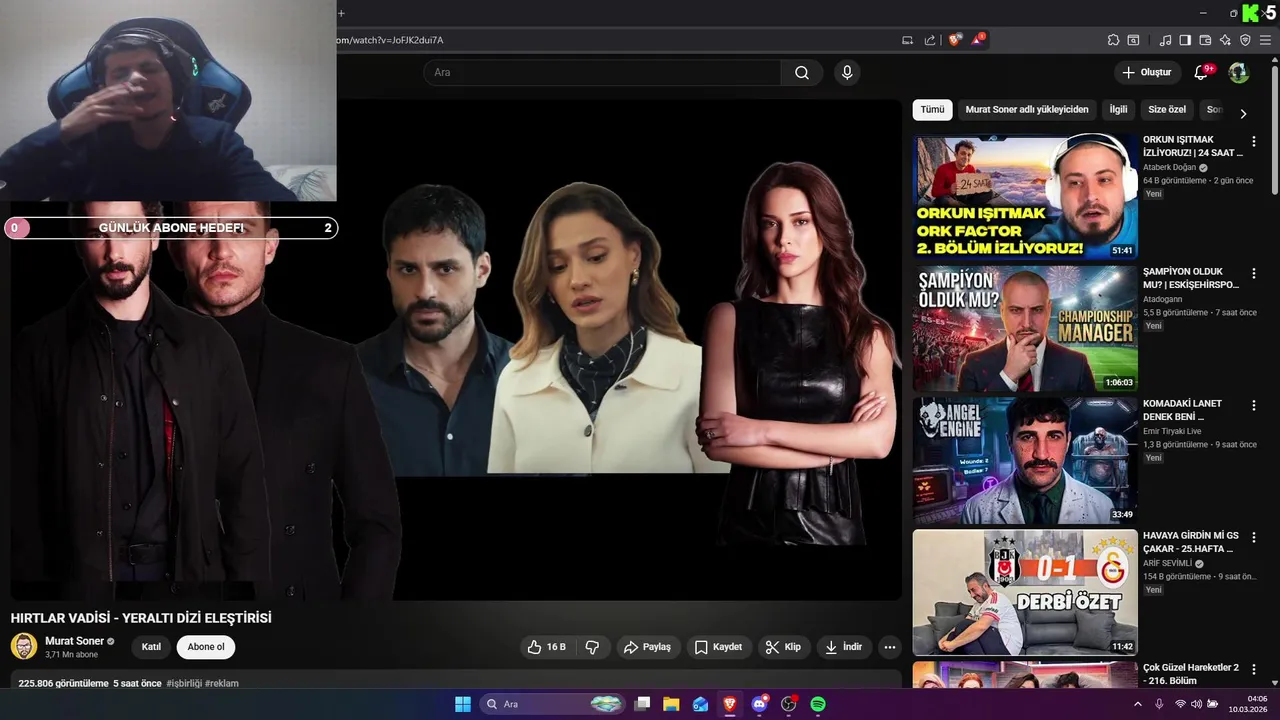Open the Angel Engine KOMADAKİ LANET thumbnail
This screenshot has width=1280, height=720.
(1025, 460)
